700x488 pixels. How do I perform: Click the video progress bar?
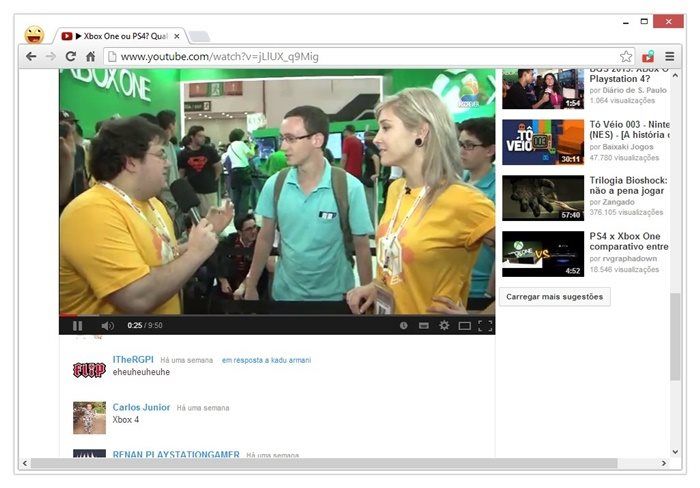[277, 315]
